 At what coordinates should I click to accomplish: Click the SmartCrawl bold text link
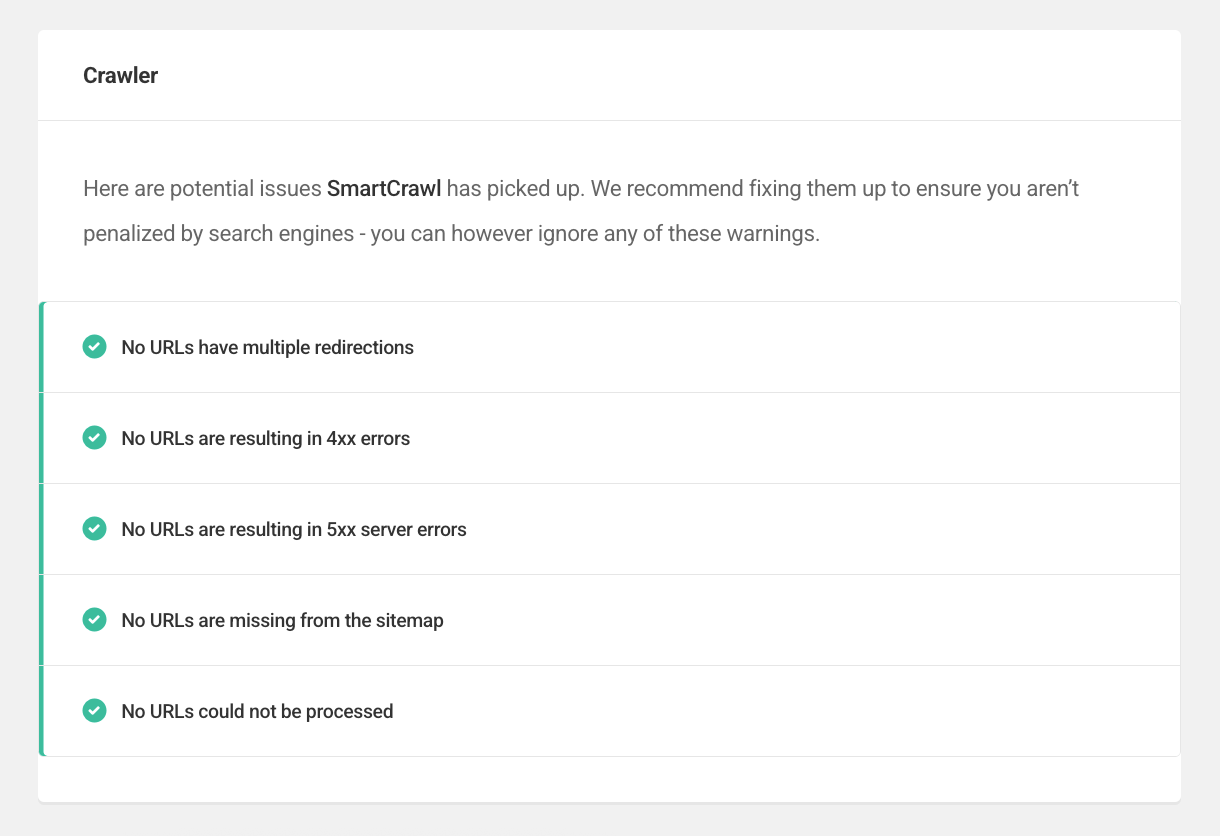[384, 188]
